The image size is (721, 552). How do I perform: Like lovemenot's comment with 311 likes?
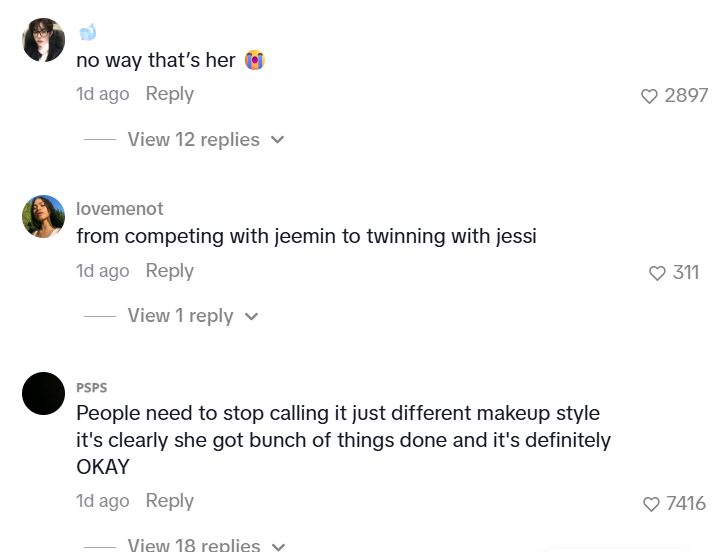point(657,273)
